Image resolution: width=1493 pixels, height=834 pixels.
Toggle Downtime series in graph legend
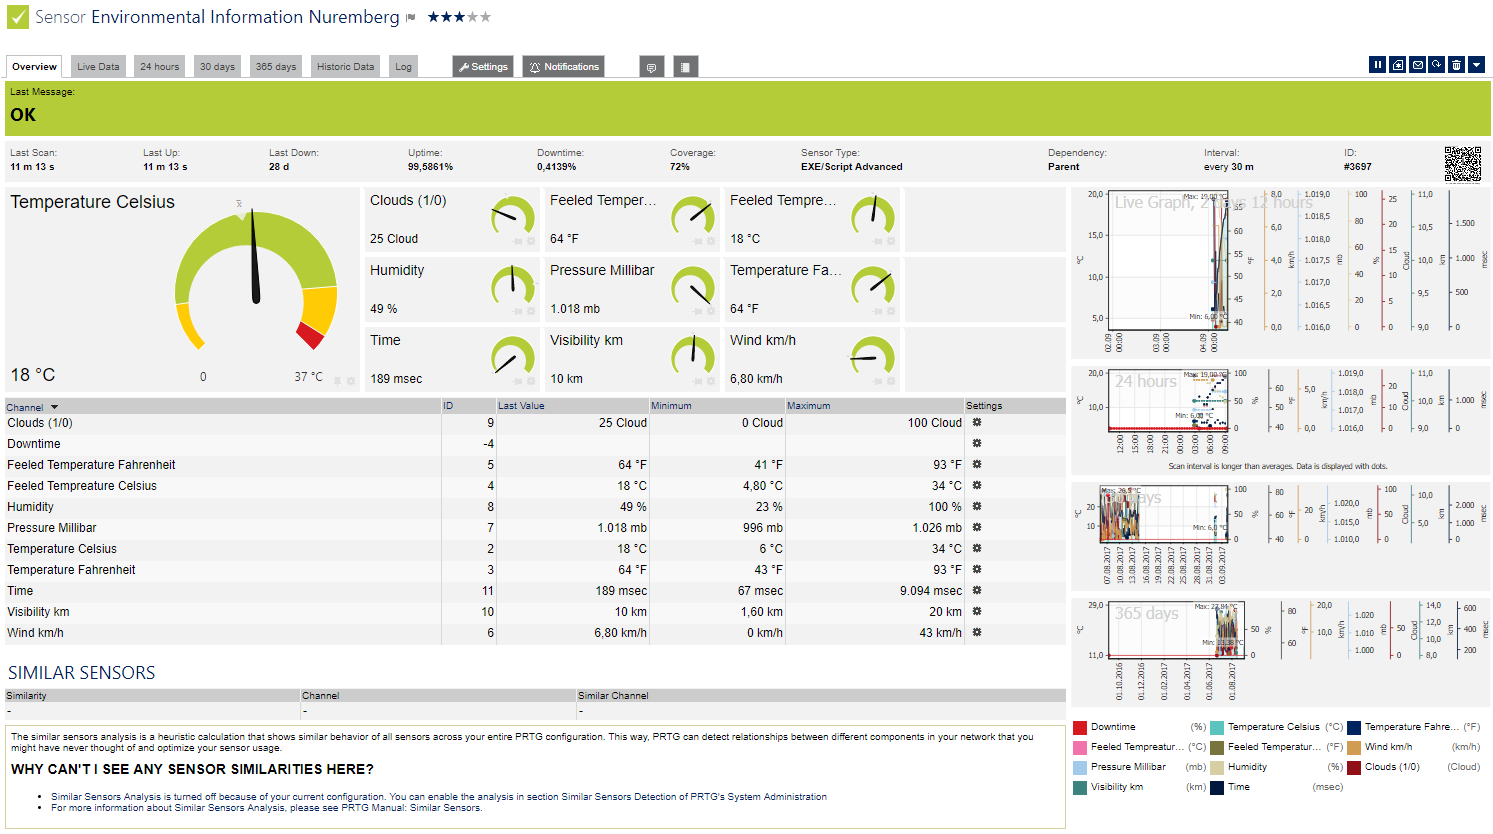click(x=1080, y=727)
